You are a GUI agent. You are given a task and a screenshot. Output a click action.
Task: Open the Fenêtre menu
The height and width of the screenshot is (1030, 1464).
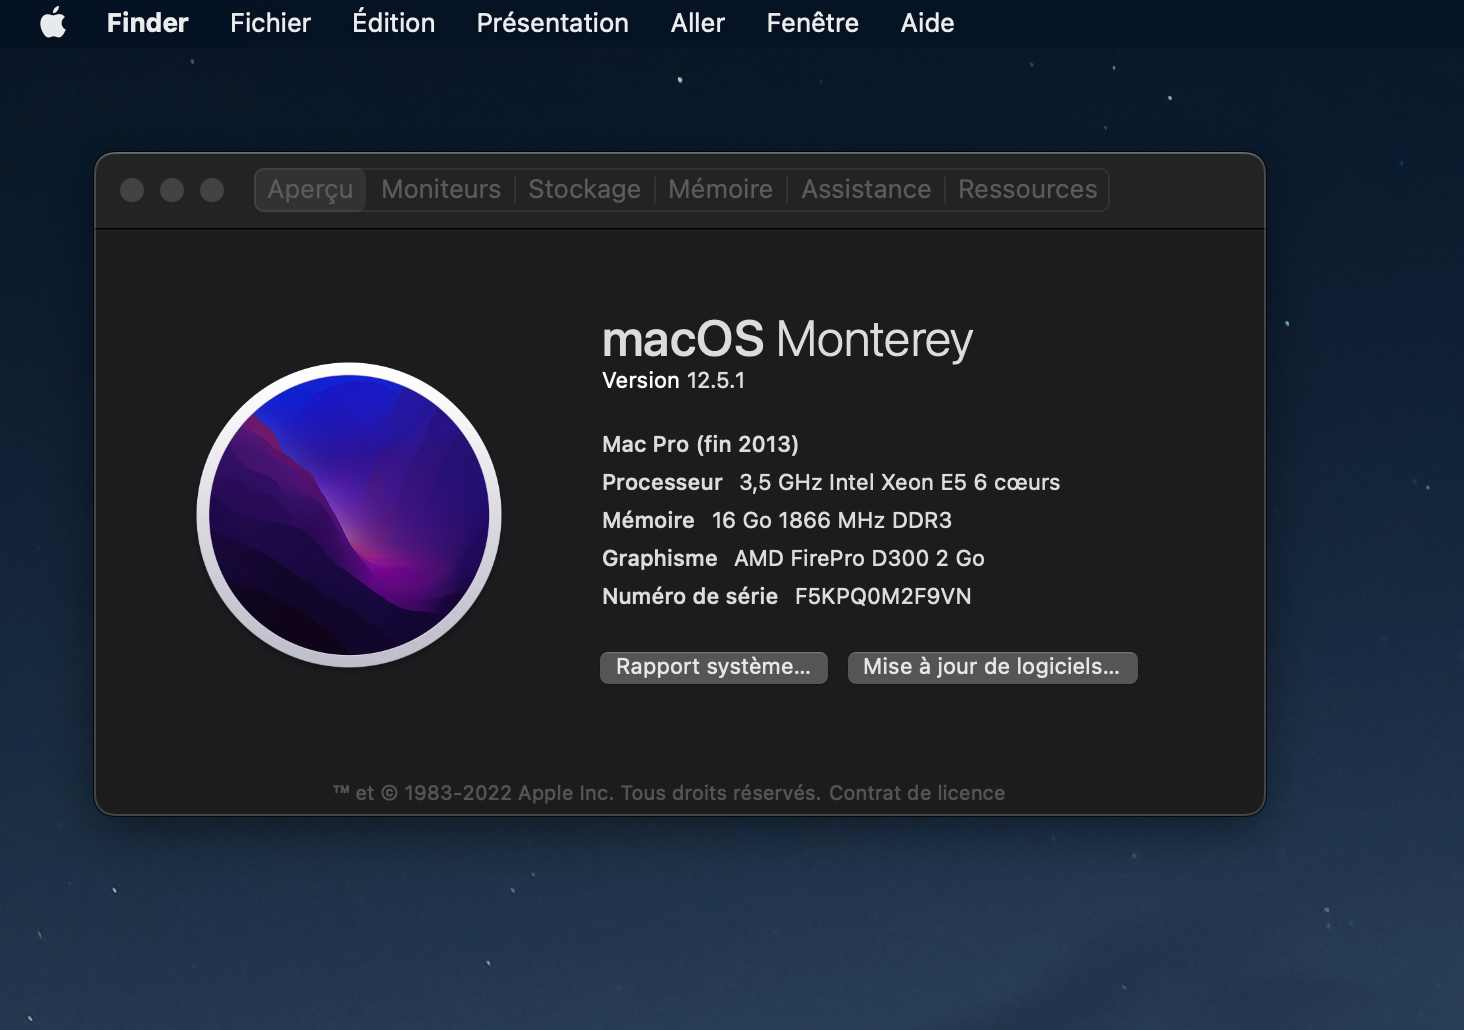[x=812, y=22]
